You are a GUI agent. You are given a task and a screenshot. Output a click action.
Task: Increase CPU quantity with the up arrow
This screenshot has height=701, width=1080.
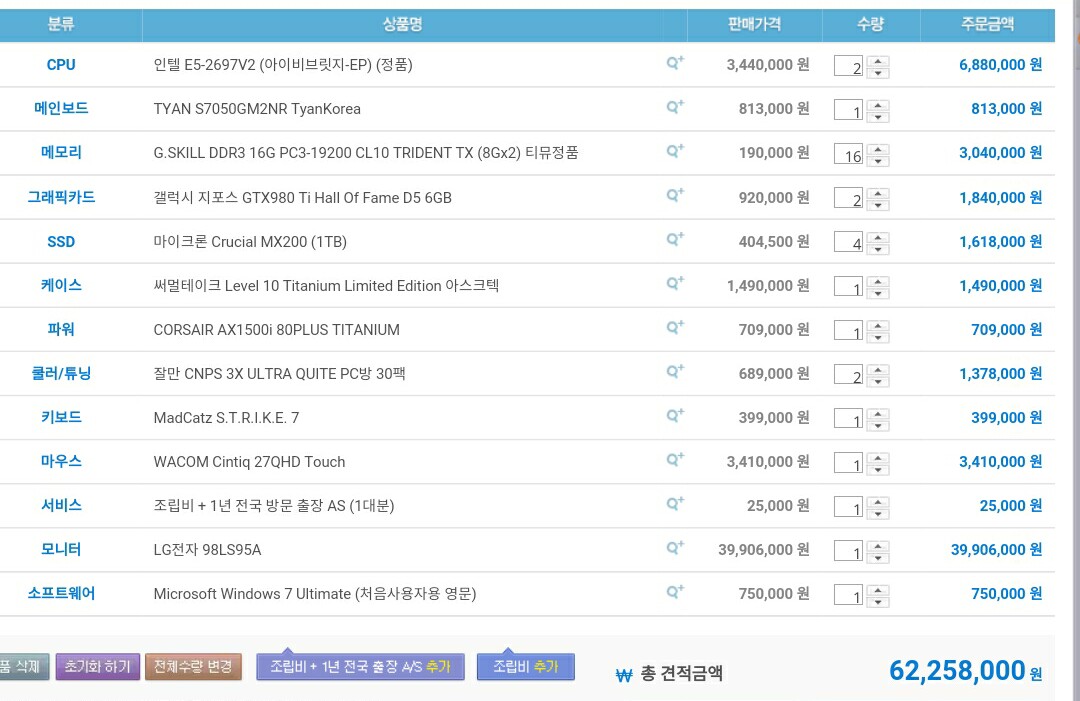(878, 61)
